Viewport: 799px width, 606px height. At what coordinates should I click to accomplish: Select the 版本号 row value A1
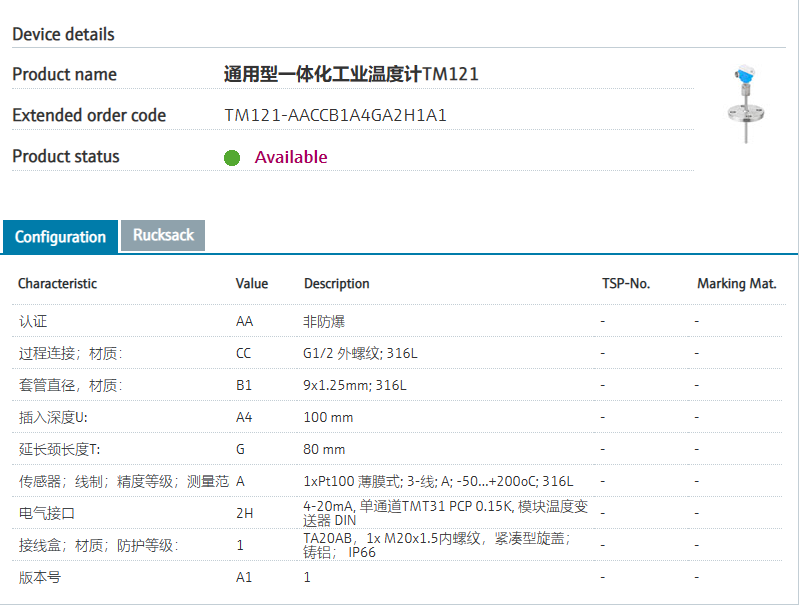tap(244, 578)
